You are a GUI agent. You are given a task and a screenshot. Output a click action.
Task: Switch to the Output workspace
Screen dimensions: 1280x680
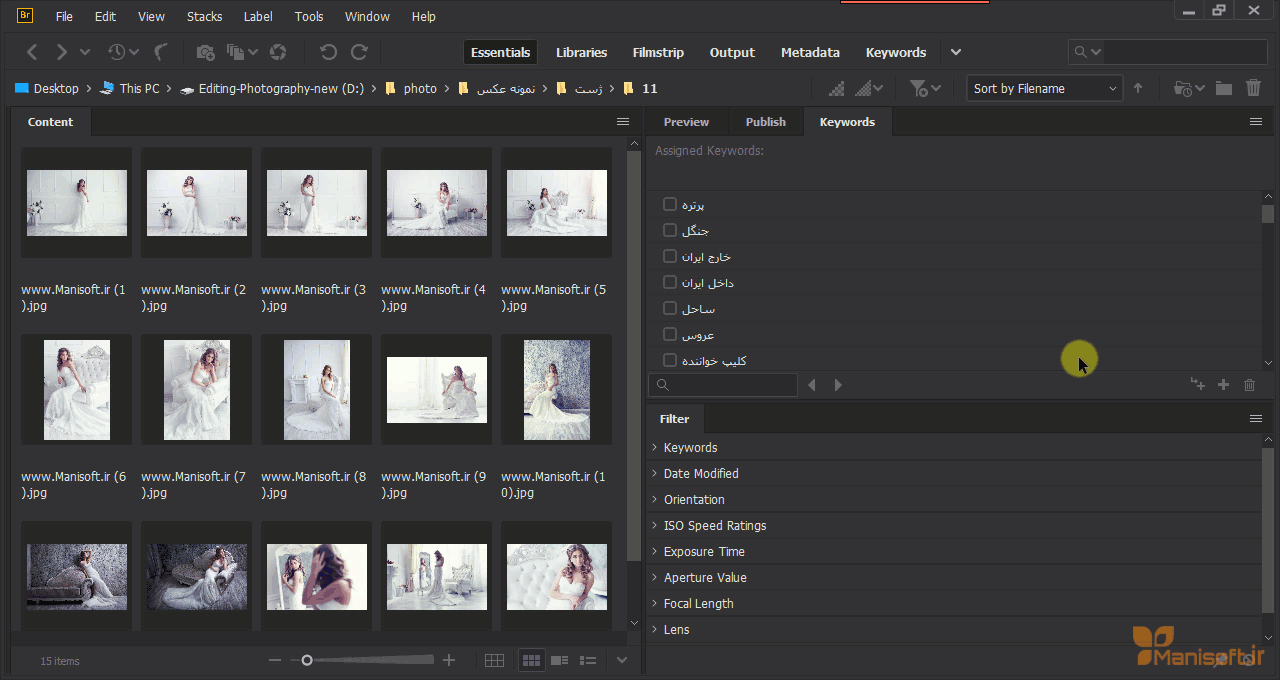tap(732, 52)
